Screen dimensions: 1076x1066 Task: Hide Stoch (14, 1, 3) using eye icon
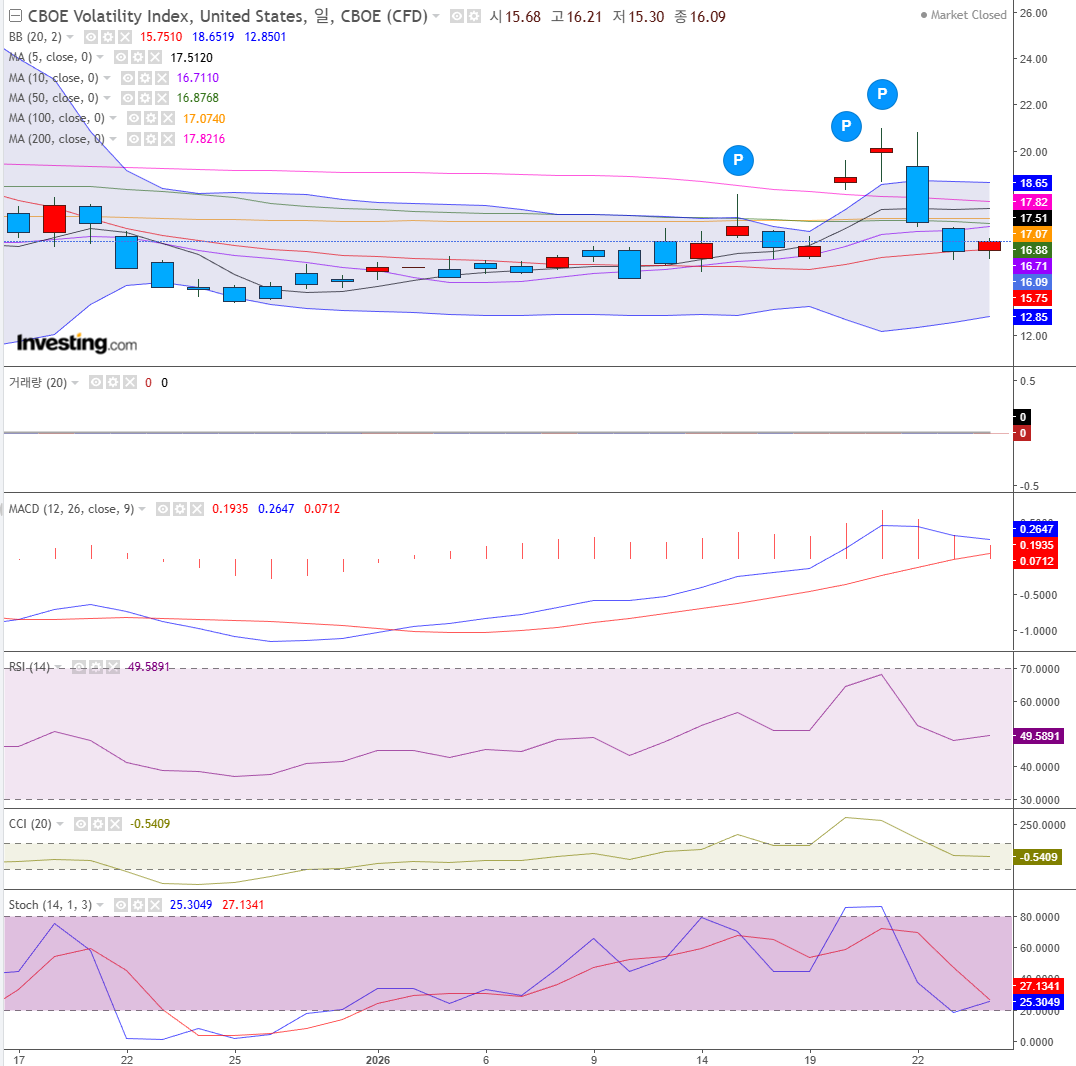121,905
